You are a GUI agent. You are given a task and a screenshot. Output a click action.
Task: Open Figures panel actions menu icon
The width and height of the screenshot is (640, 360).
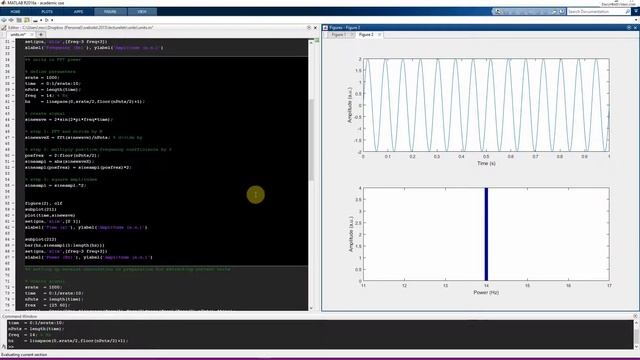pyautogui.click(x=629, y=27)
